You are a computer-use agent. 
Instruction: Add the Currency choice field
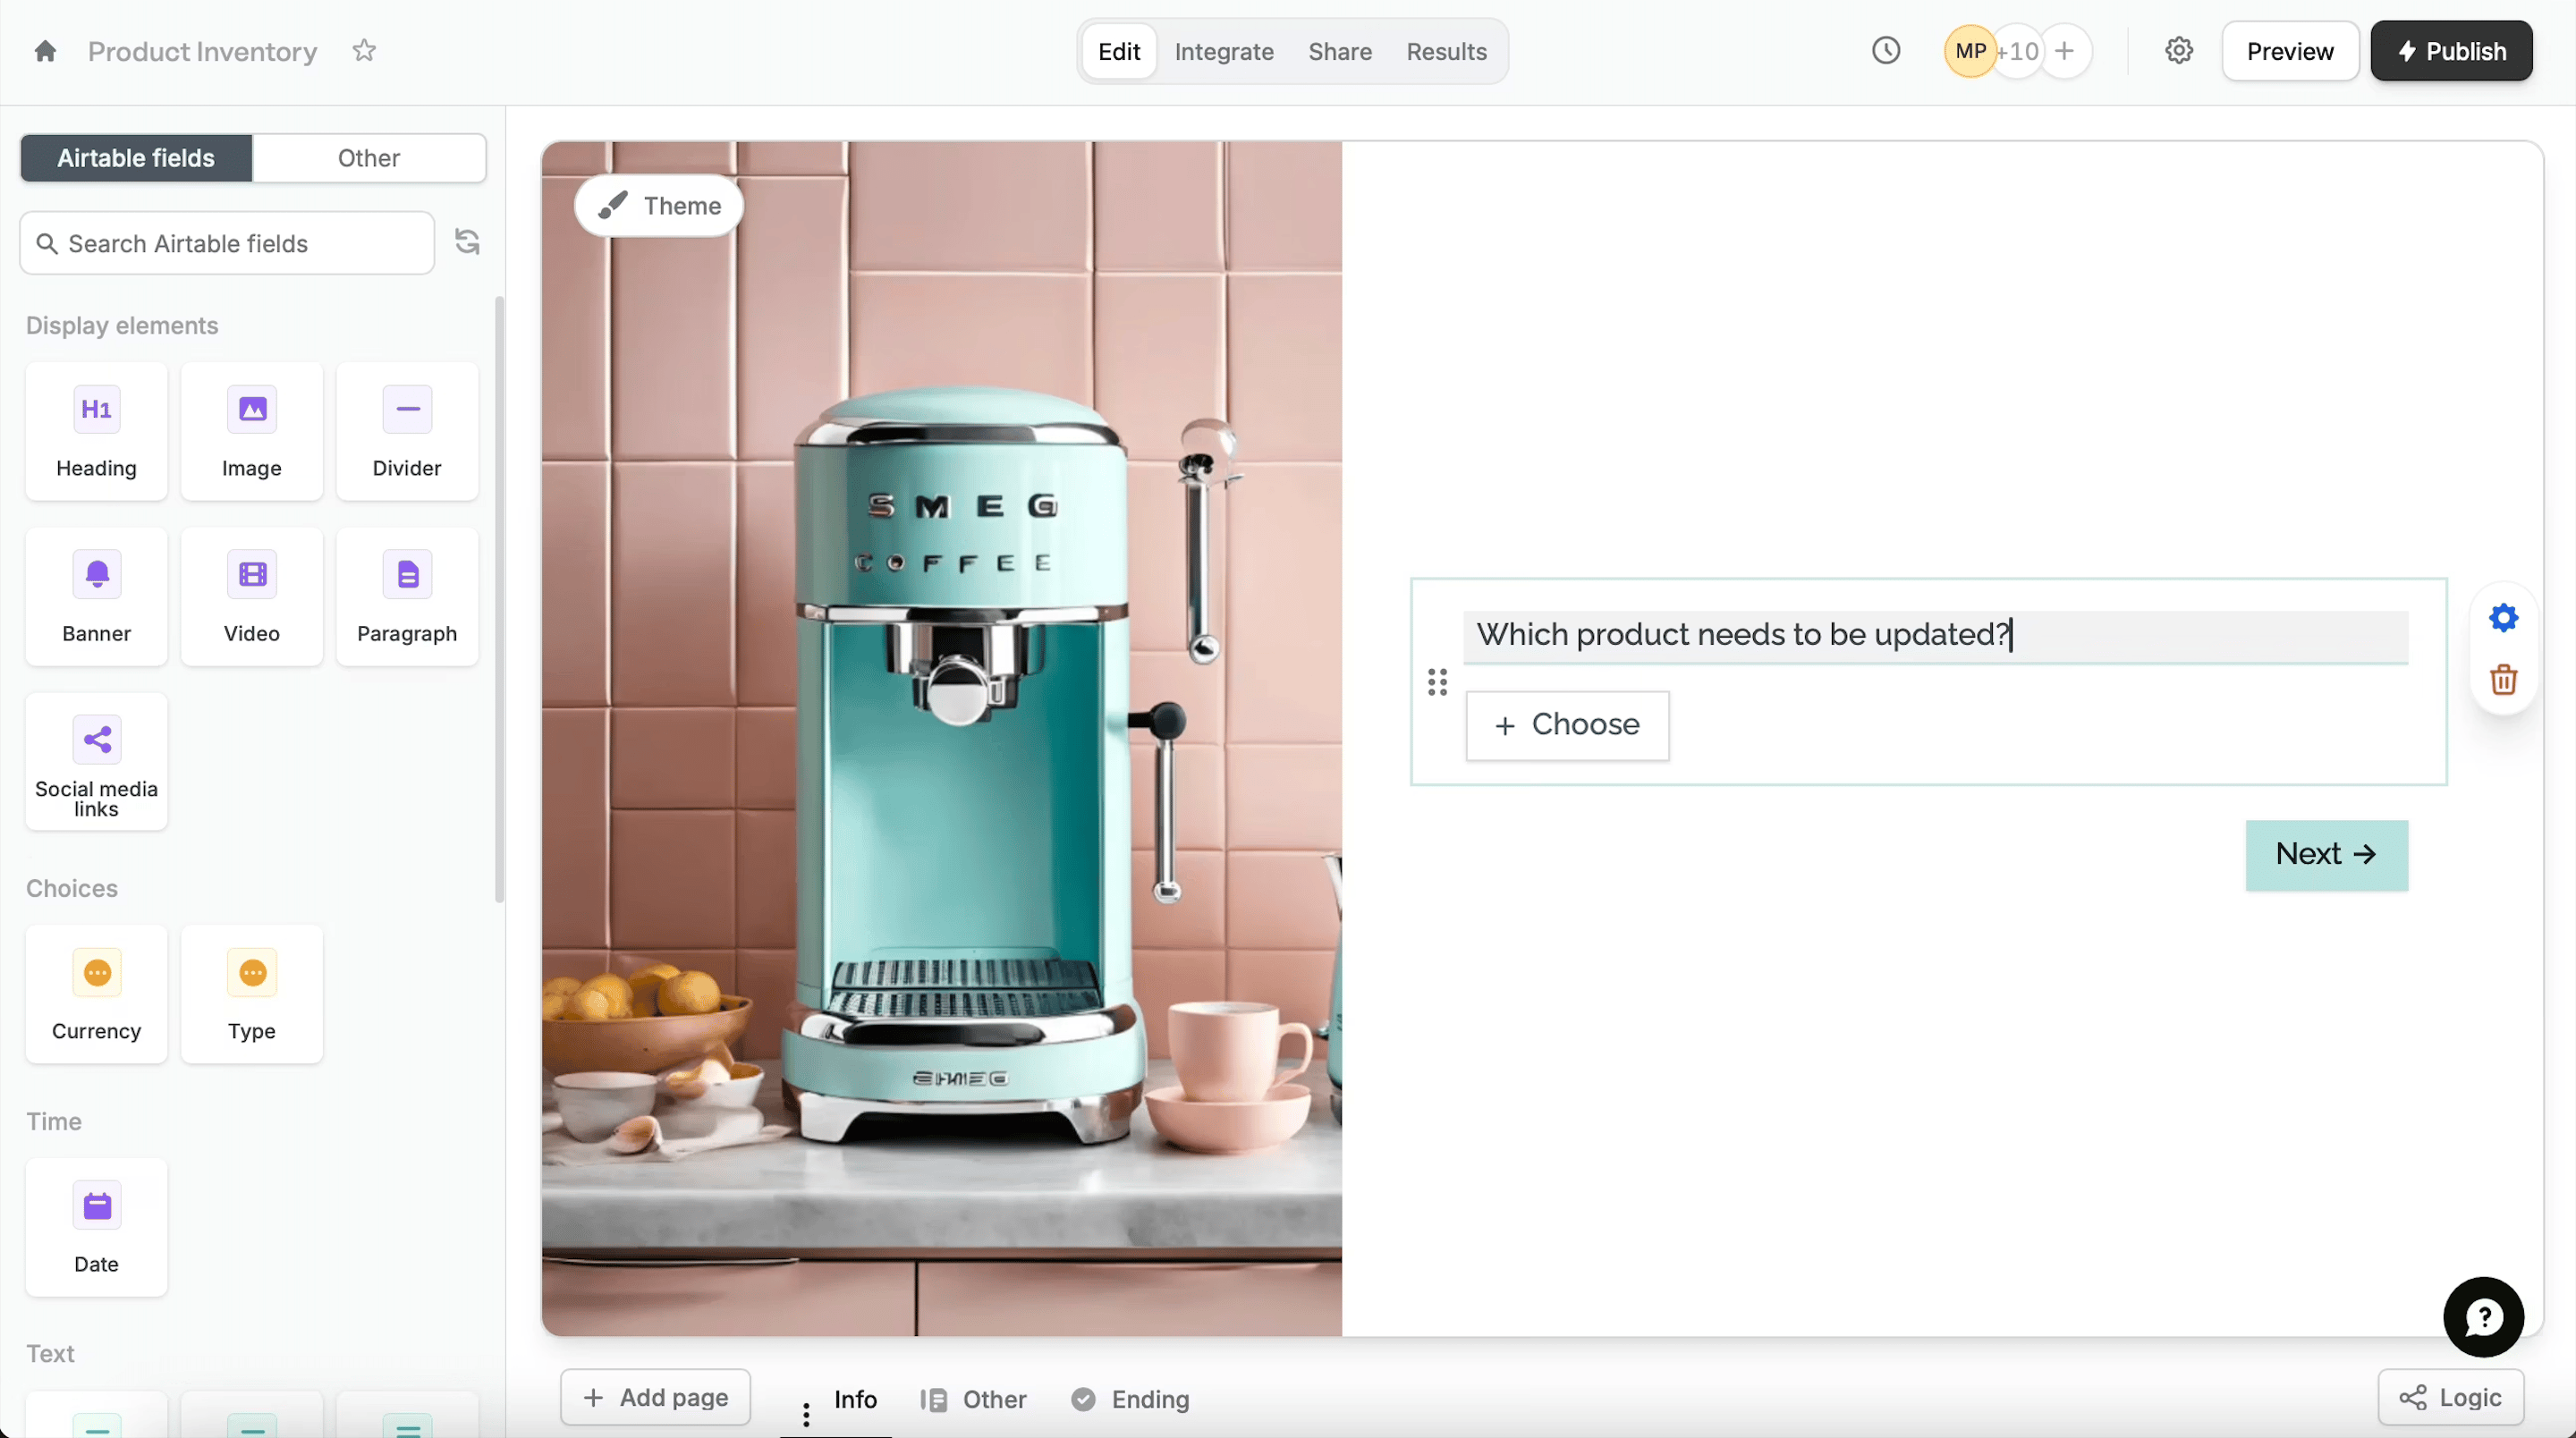coord(96,994)
